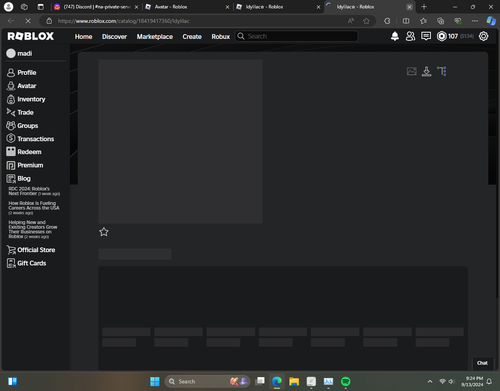This screenshot has height=391, width=500.
Task: Open the Copilot sidebar icon
Action: pos(491,21)
